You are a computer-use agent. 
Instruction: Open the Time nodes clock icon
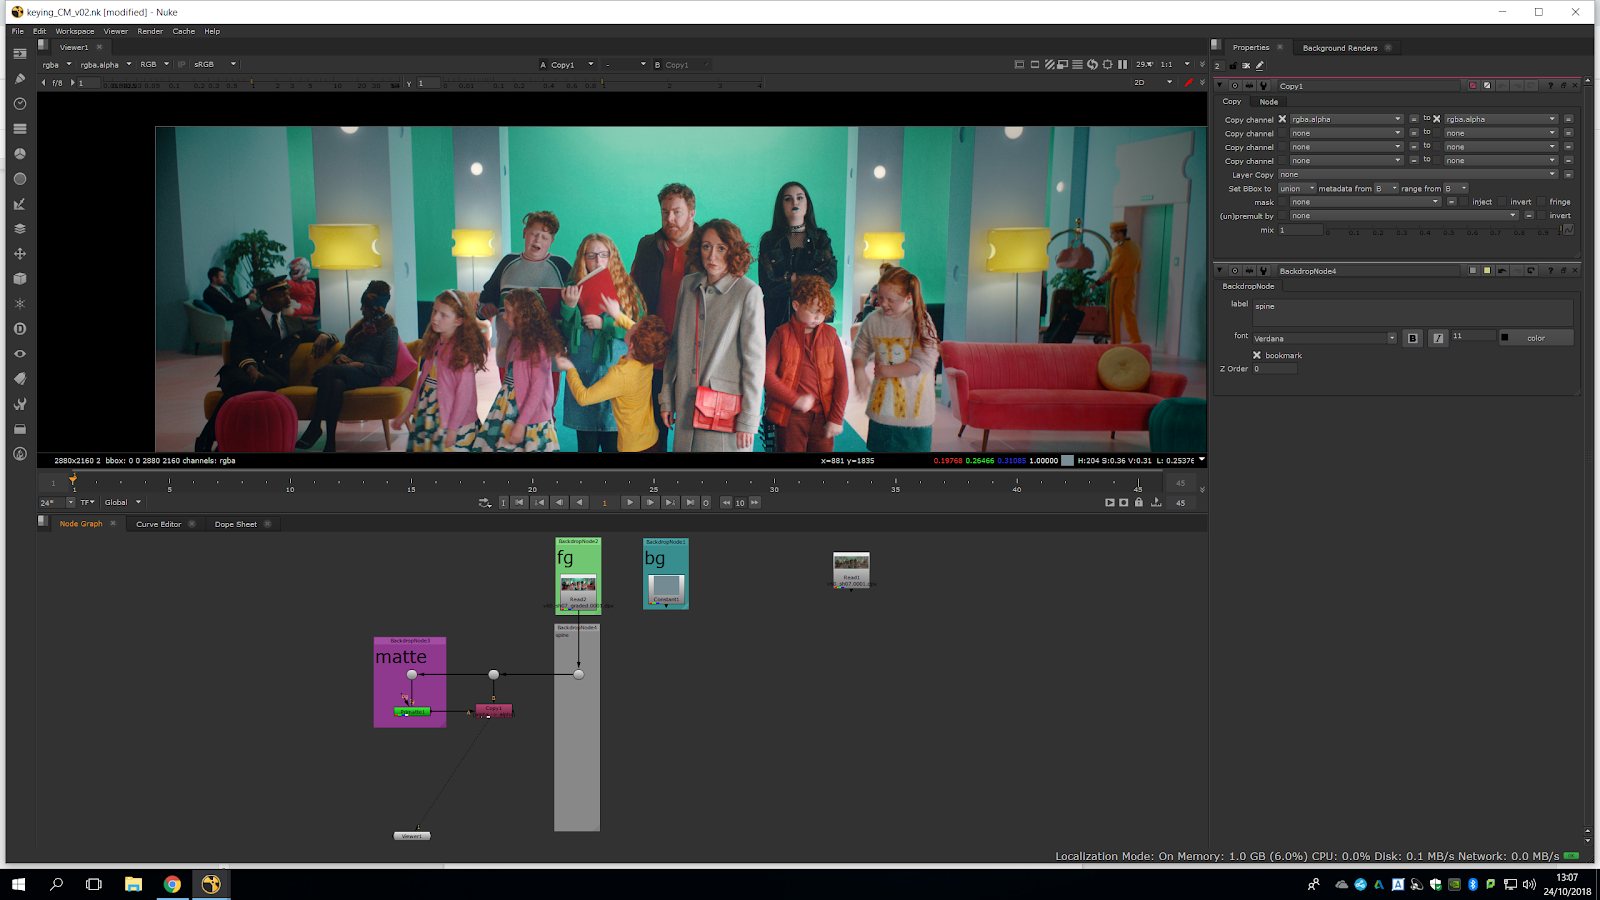(19, 104)
